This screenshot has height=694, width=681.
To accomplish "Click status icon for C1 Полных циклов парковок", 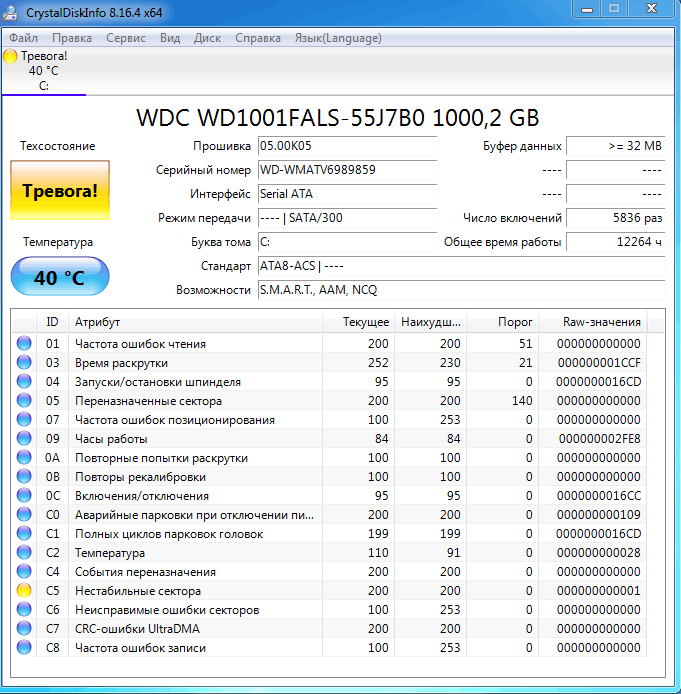I will pos(24,534).
